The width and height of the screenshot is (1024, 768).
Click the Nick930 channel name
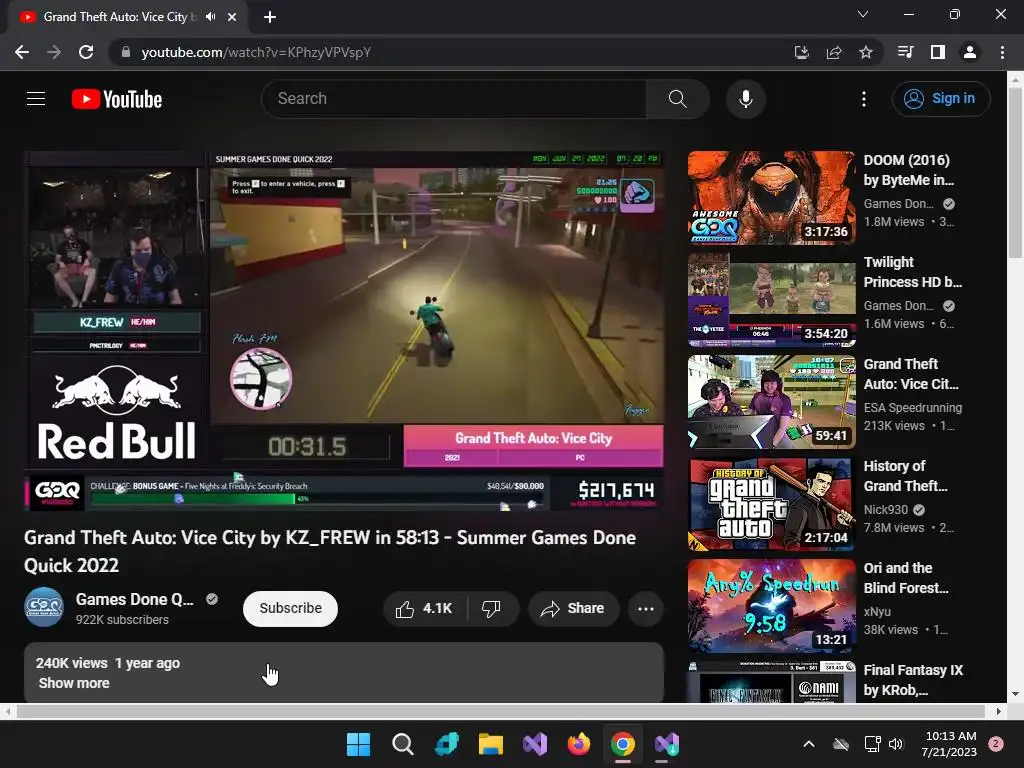point(886,509)
